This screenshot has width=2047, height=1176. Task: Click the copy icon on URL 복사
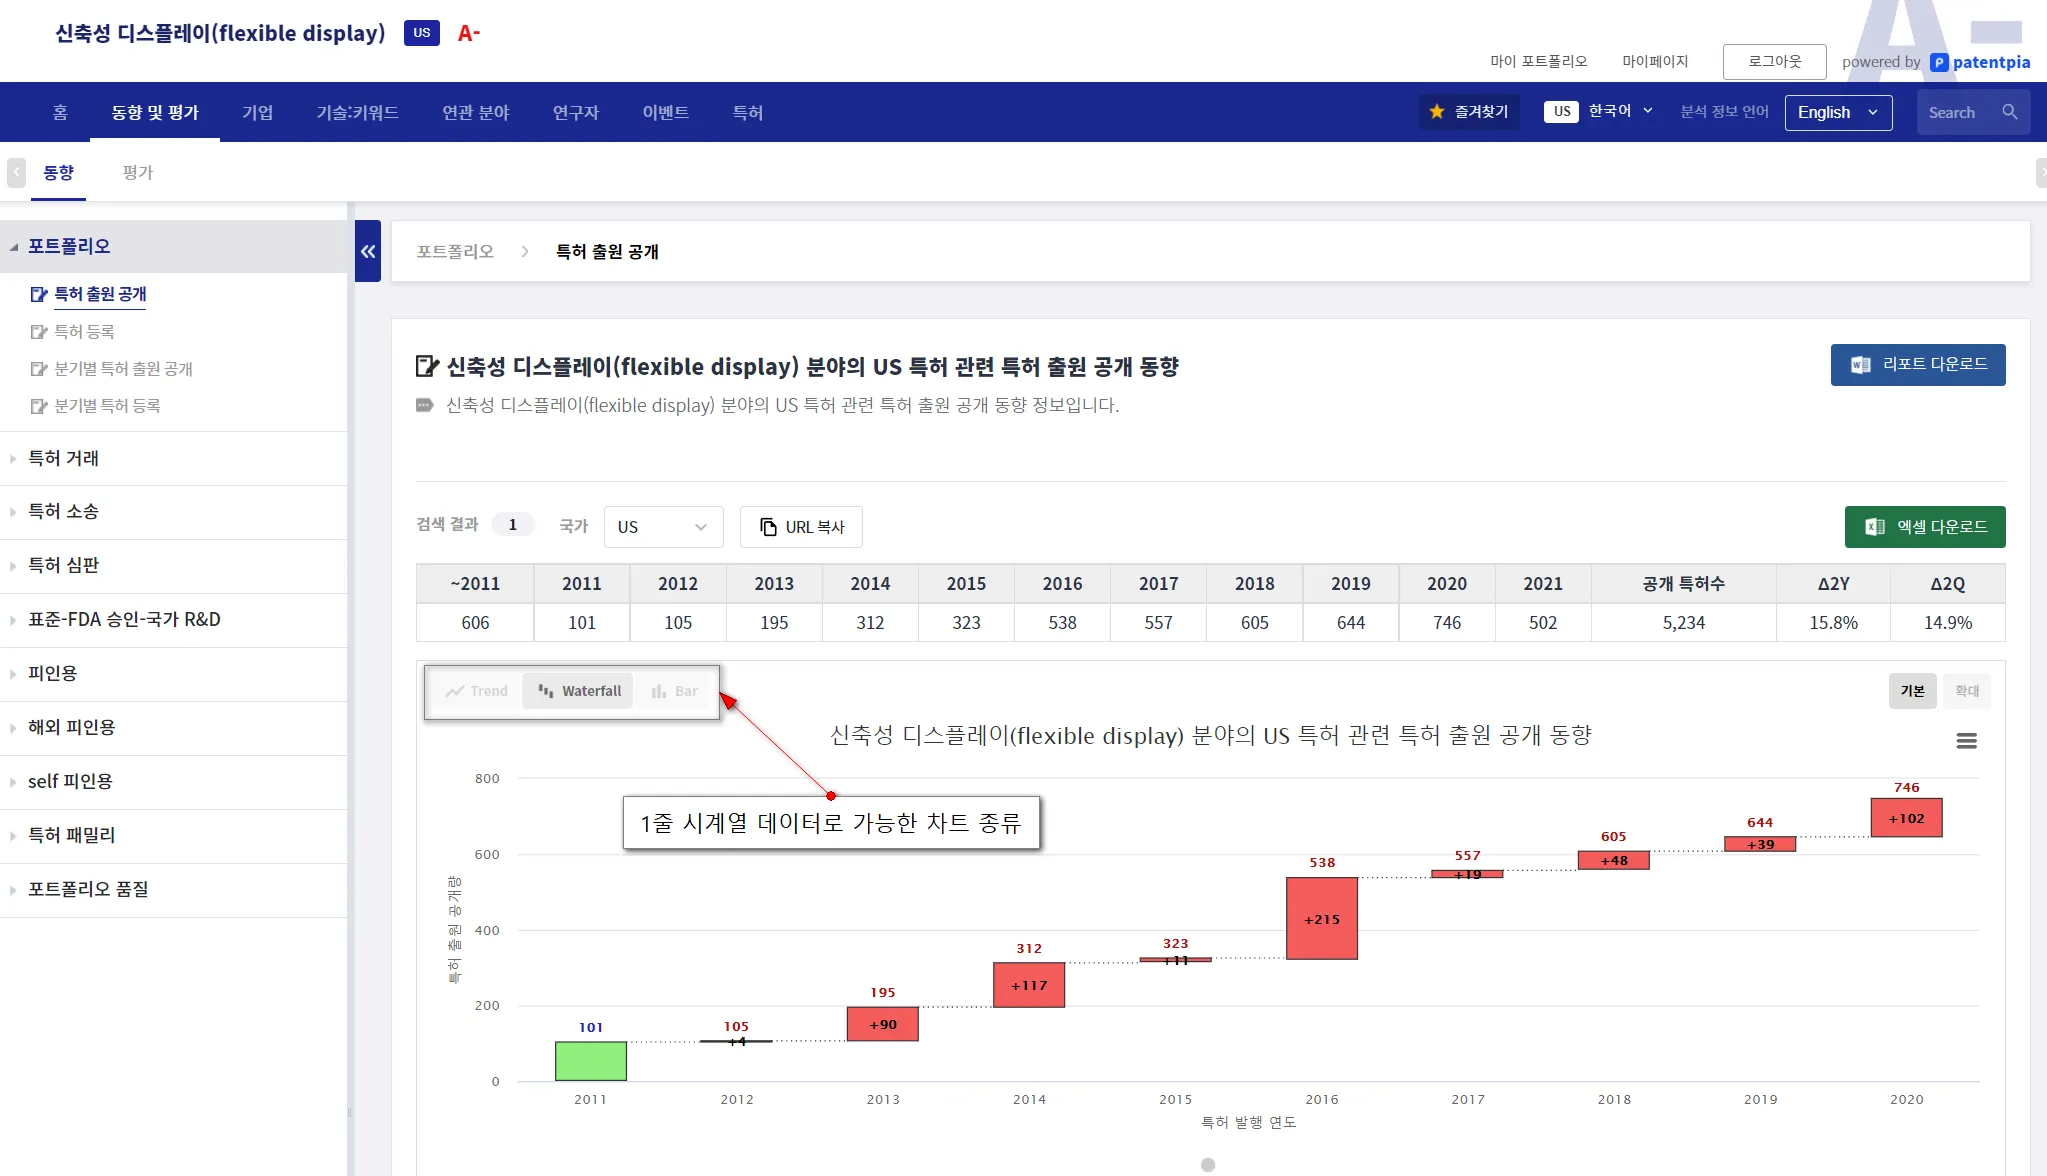pos(768,527)
